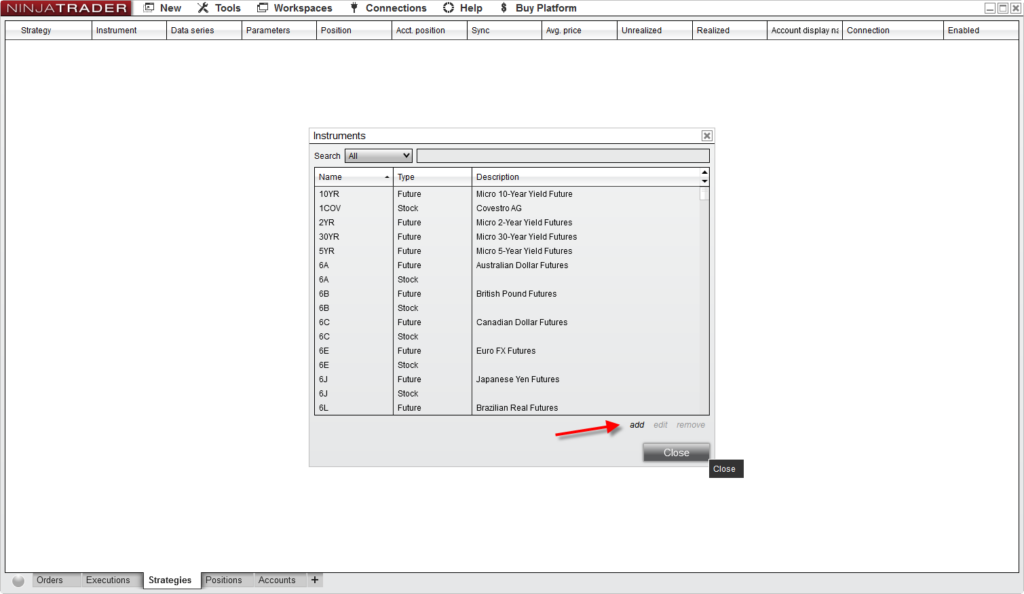Image resolution: width=1024 pixels, height=594 pixels.
Task: Select Australian Dollar Futures description
Action: [522, 265]
